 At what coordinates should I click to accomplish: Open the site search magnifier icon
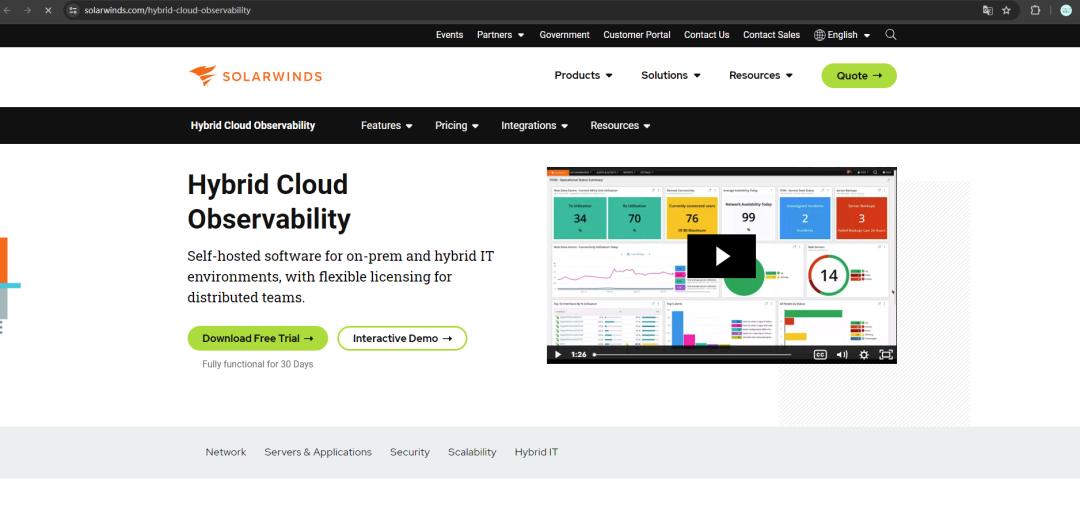click(891, 34)
